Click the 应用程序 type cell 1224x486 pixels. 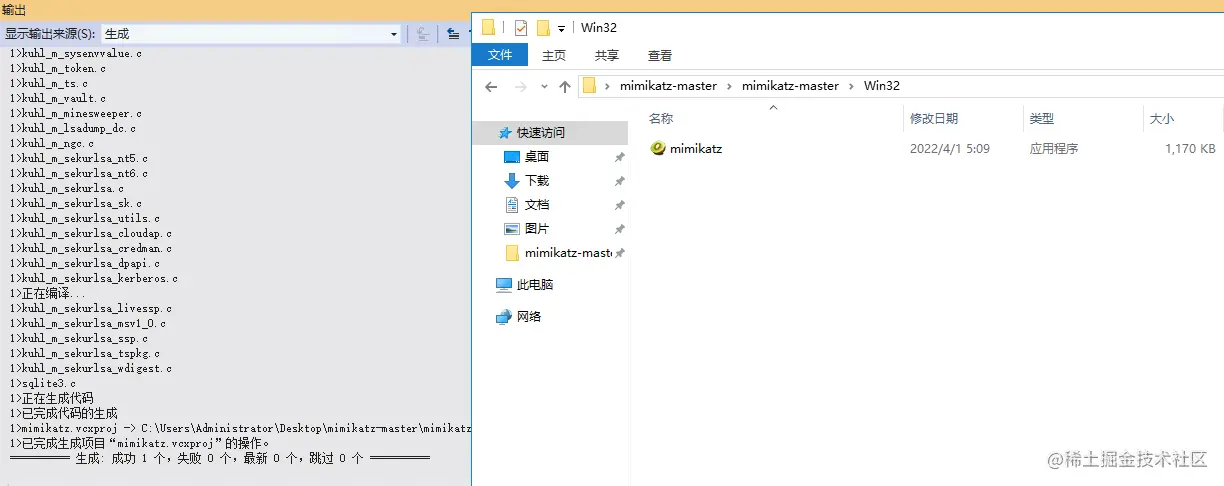click(x=1054, y=148)
